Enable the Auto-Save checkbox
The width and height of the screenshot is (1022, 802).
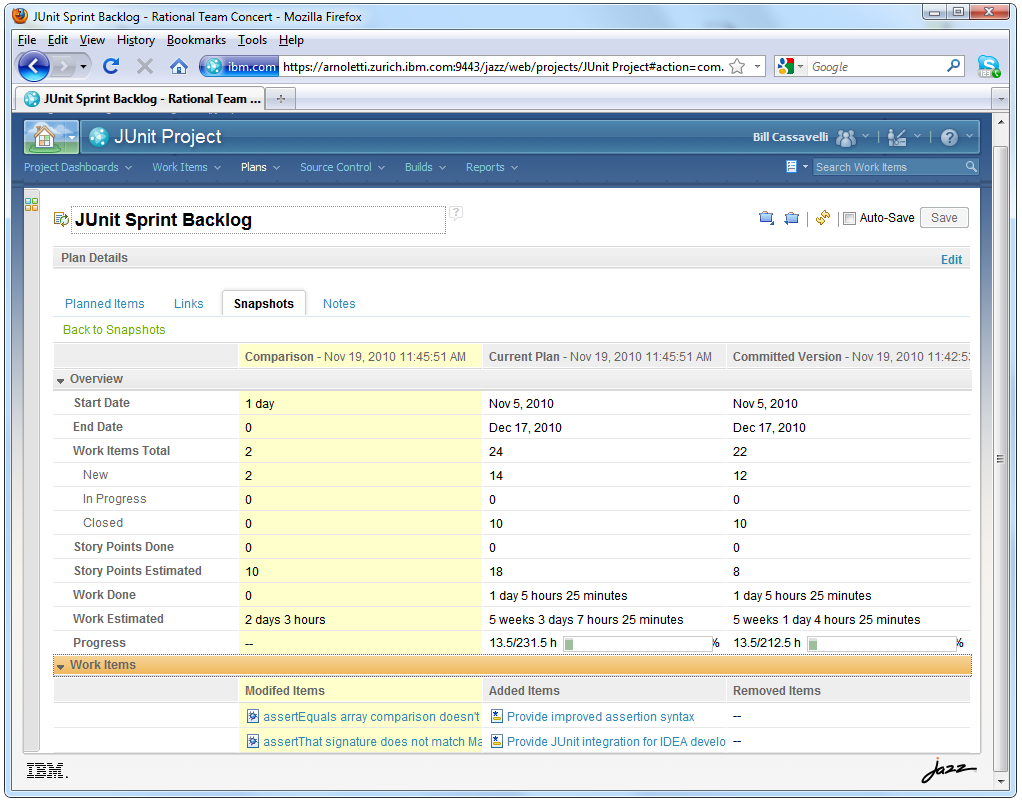pos(849,218)
